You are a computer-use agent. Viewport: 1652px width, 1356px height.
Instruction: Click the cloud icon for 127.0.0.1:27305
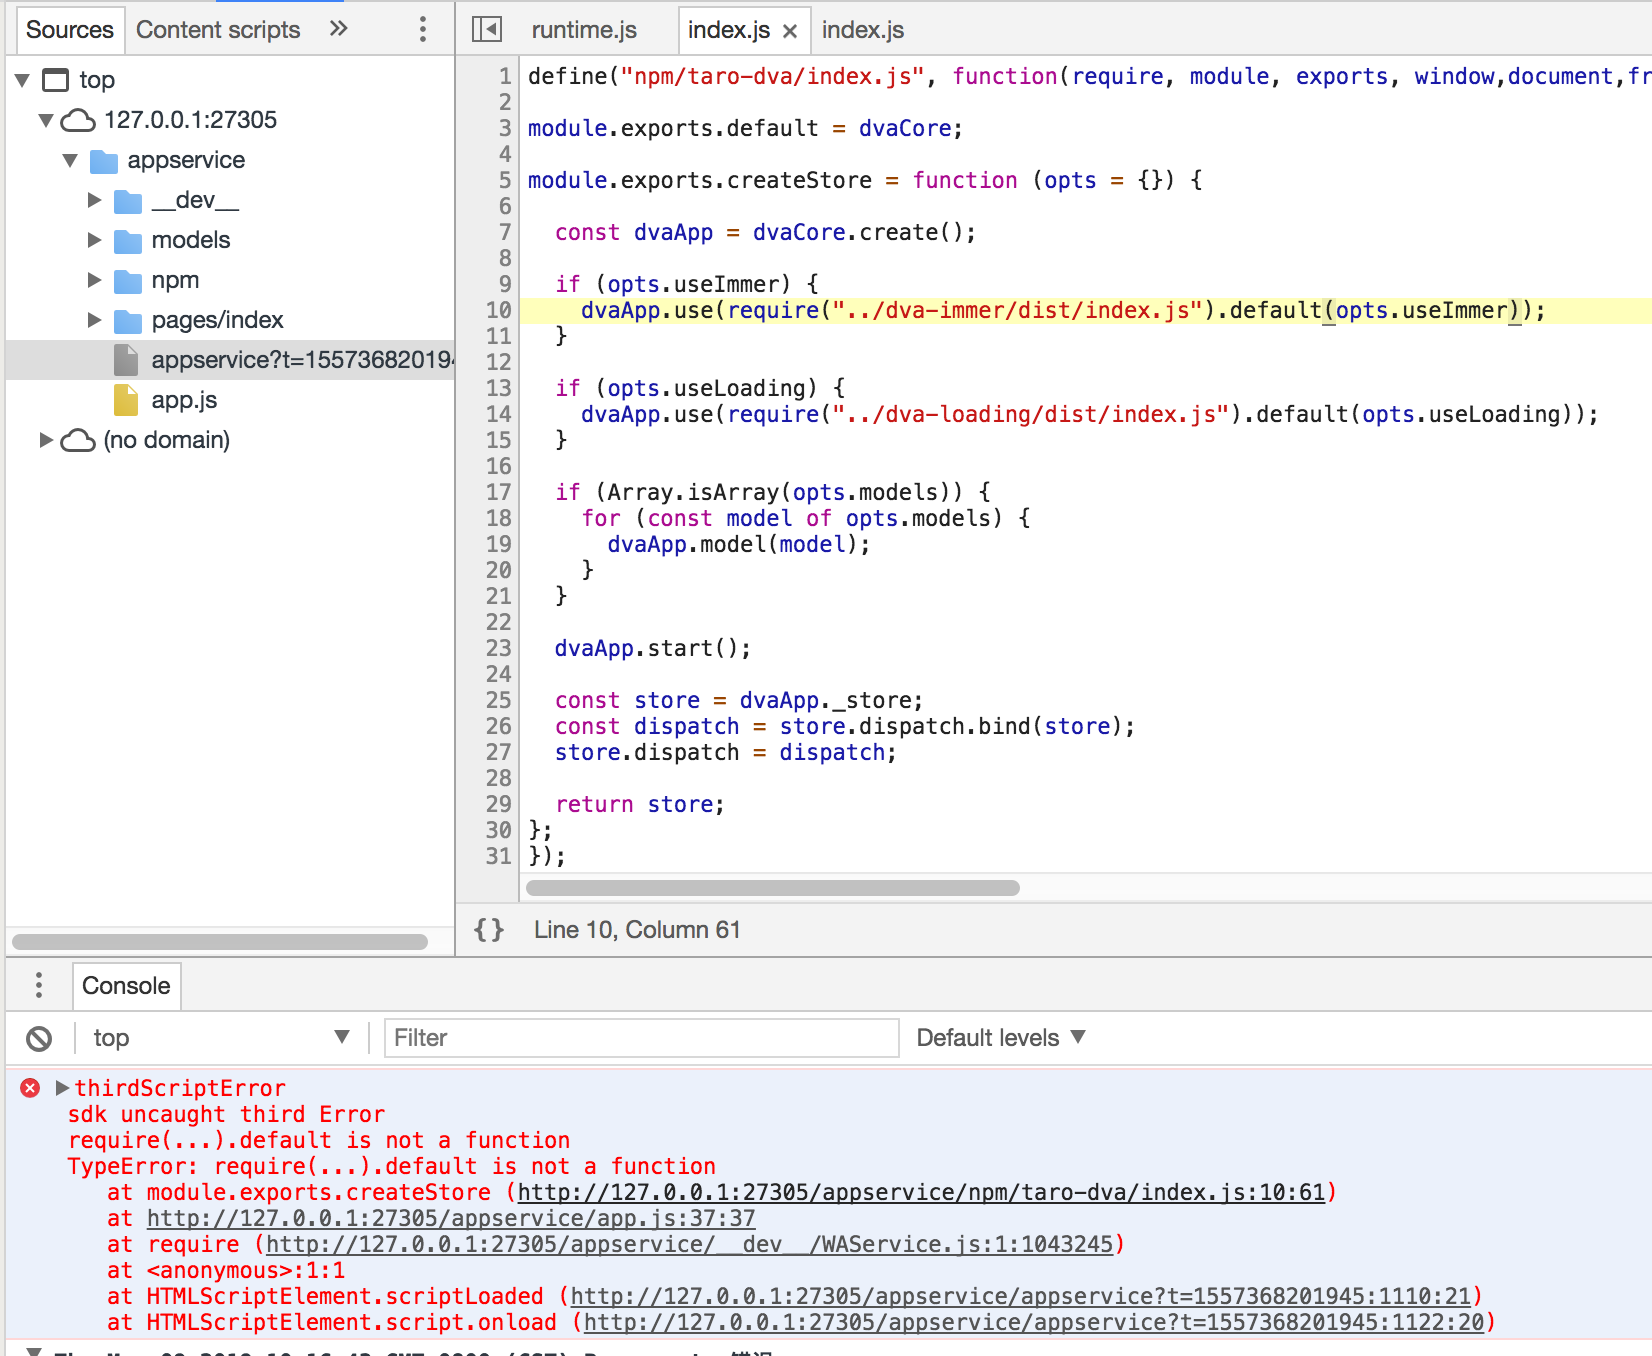(x=78, y=120)
